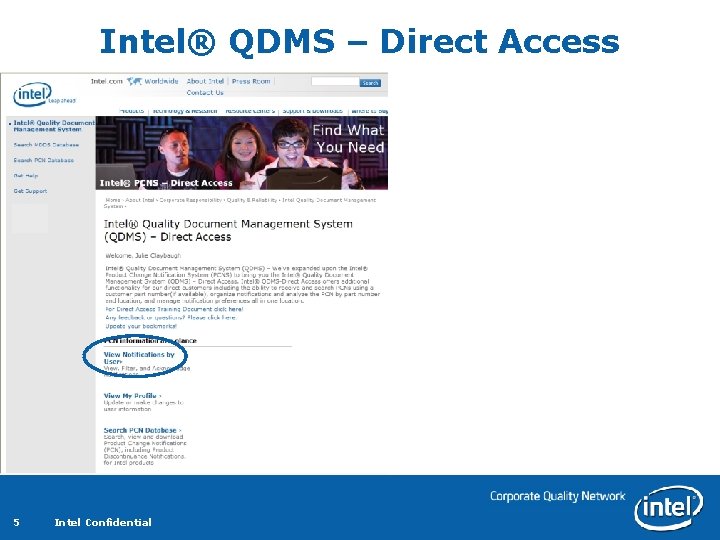This screenshot has width=720, height=540.
Task: Click the Welcome Julie Claybaugh text
Action: click(x=143, y=256)
